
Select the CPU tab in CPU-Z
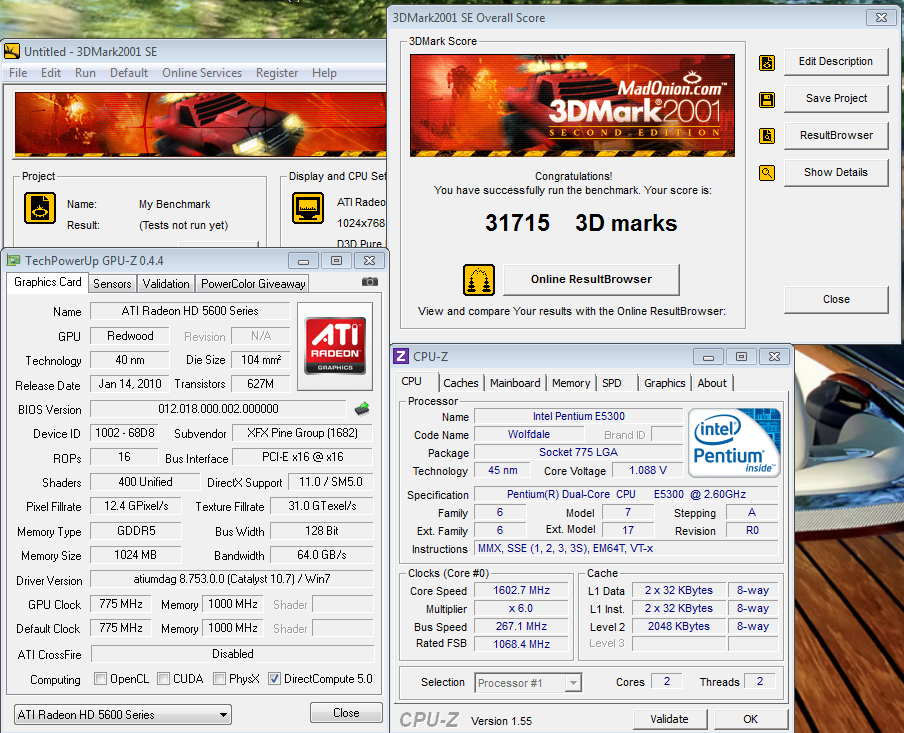412,381
